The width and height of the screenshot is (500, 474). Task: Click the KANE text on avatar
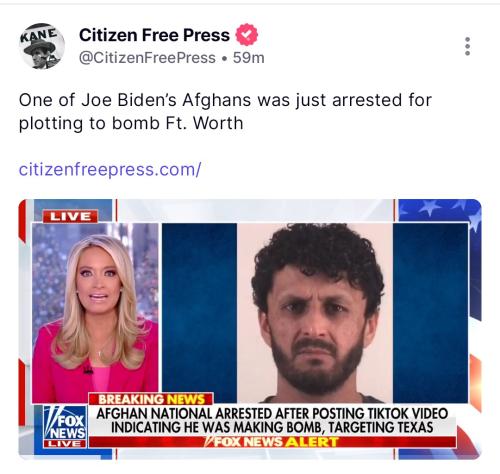tap(38, 34)
